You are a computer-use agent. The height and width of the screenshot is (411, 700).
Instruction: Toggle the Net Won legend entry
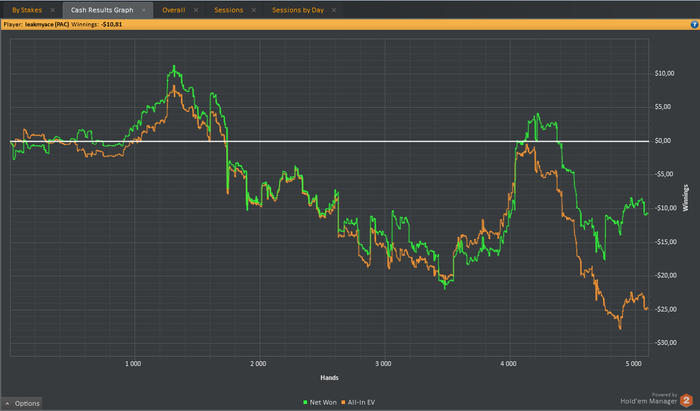tap(320, 403)
